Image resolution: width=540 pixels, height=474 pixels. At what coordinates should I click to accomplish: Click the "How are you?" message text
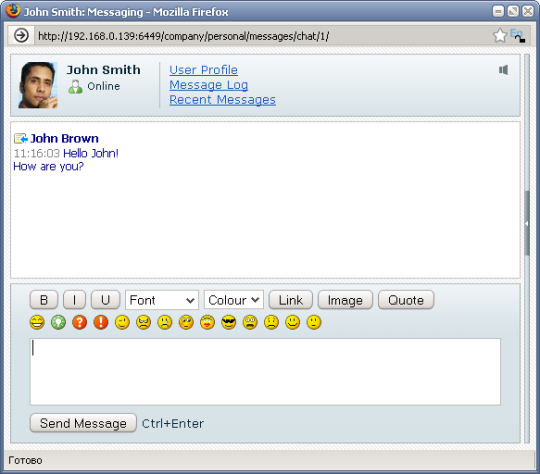(x=49, y=167)
